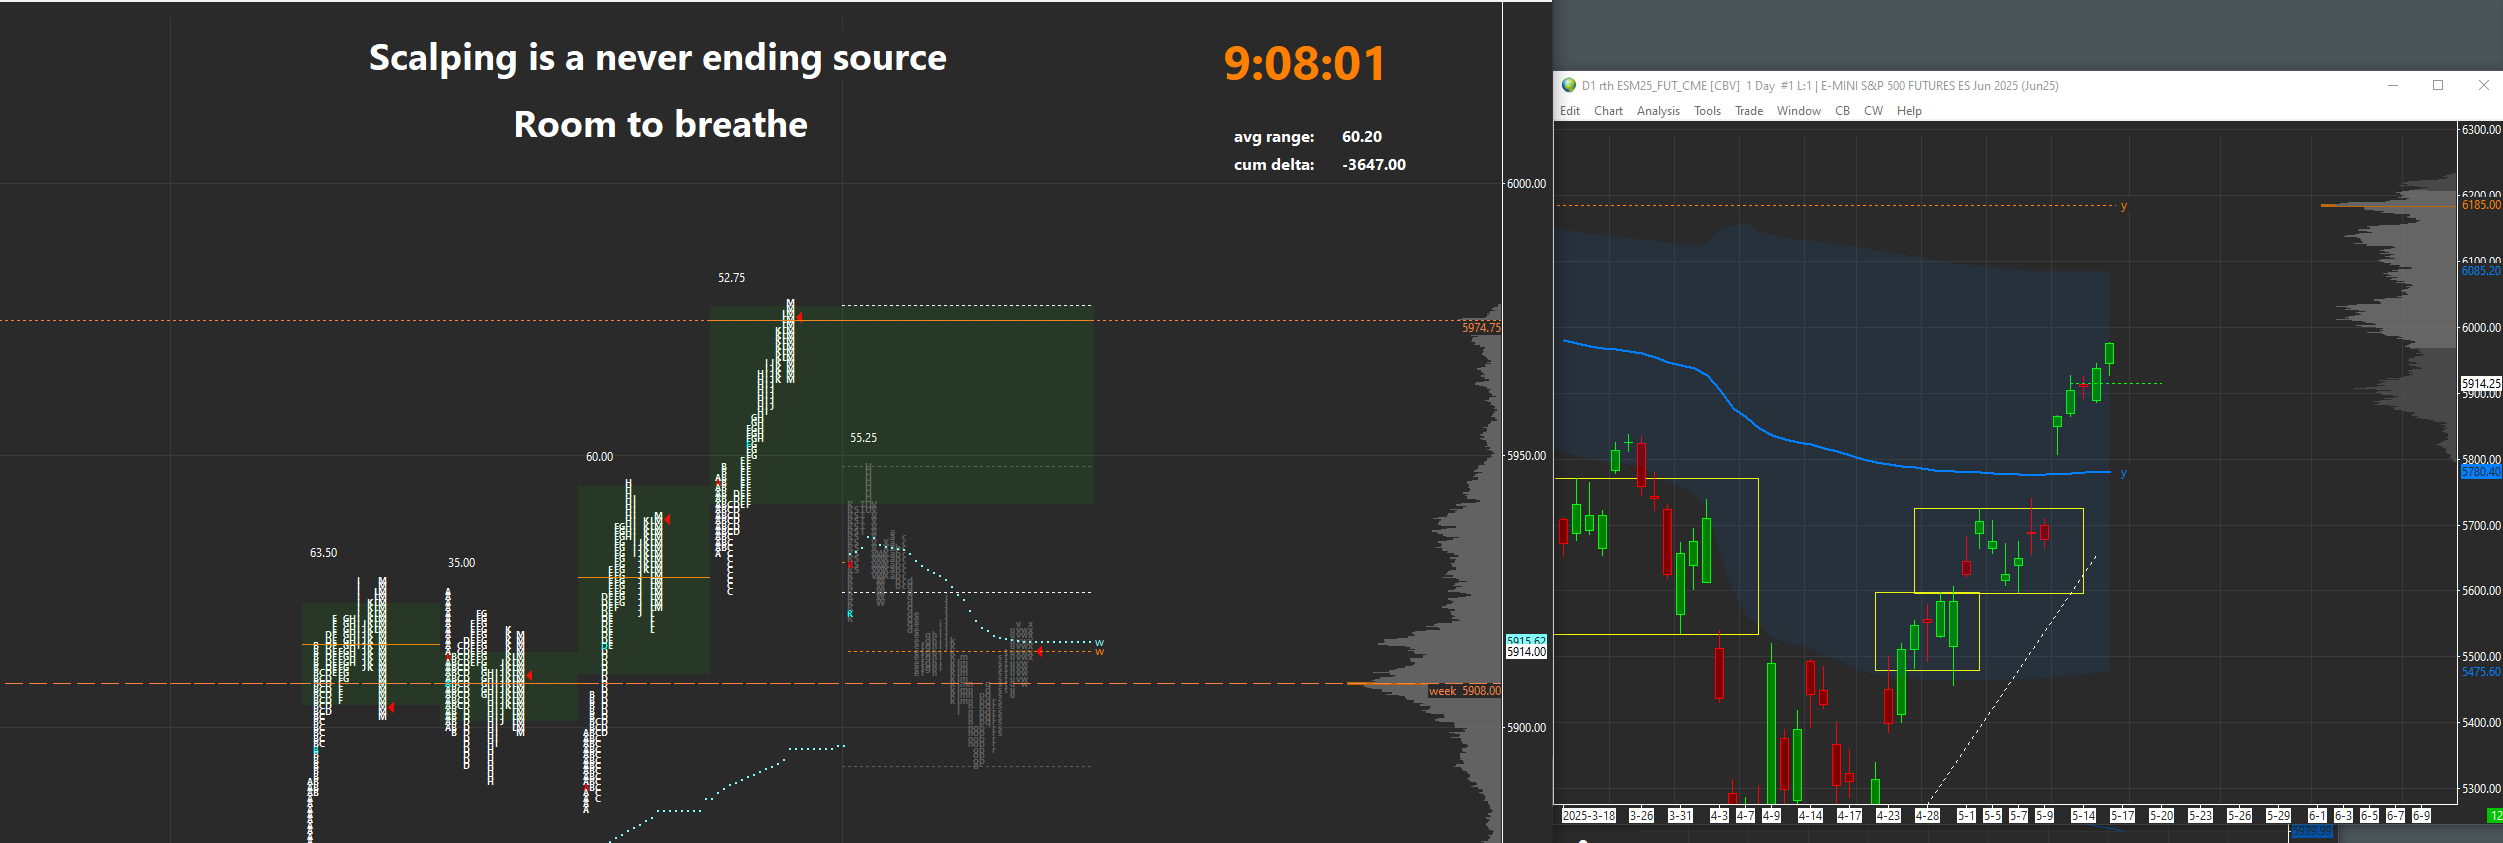Click the 5600.00 price scale label
2503x843 pixels.
click(2481, 591)
